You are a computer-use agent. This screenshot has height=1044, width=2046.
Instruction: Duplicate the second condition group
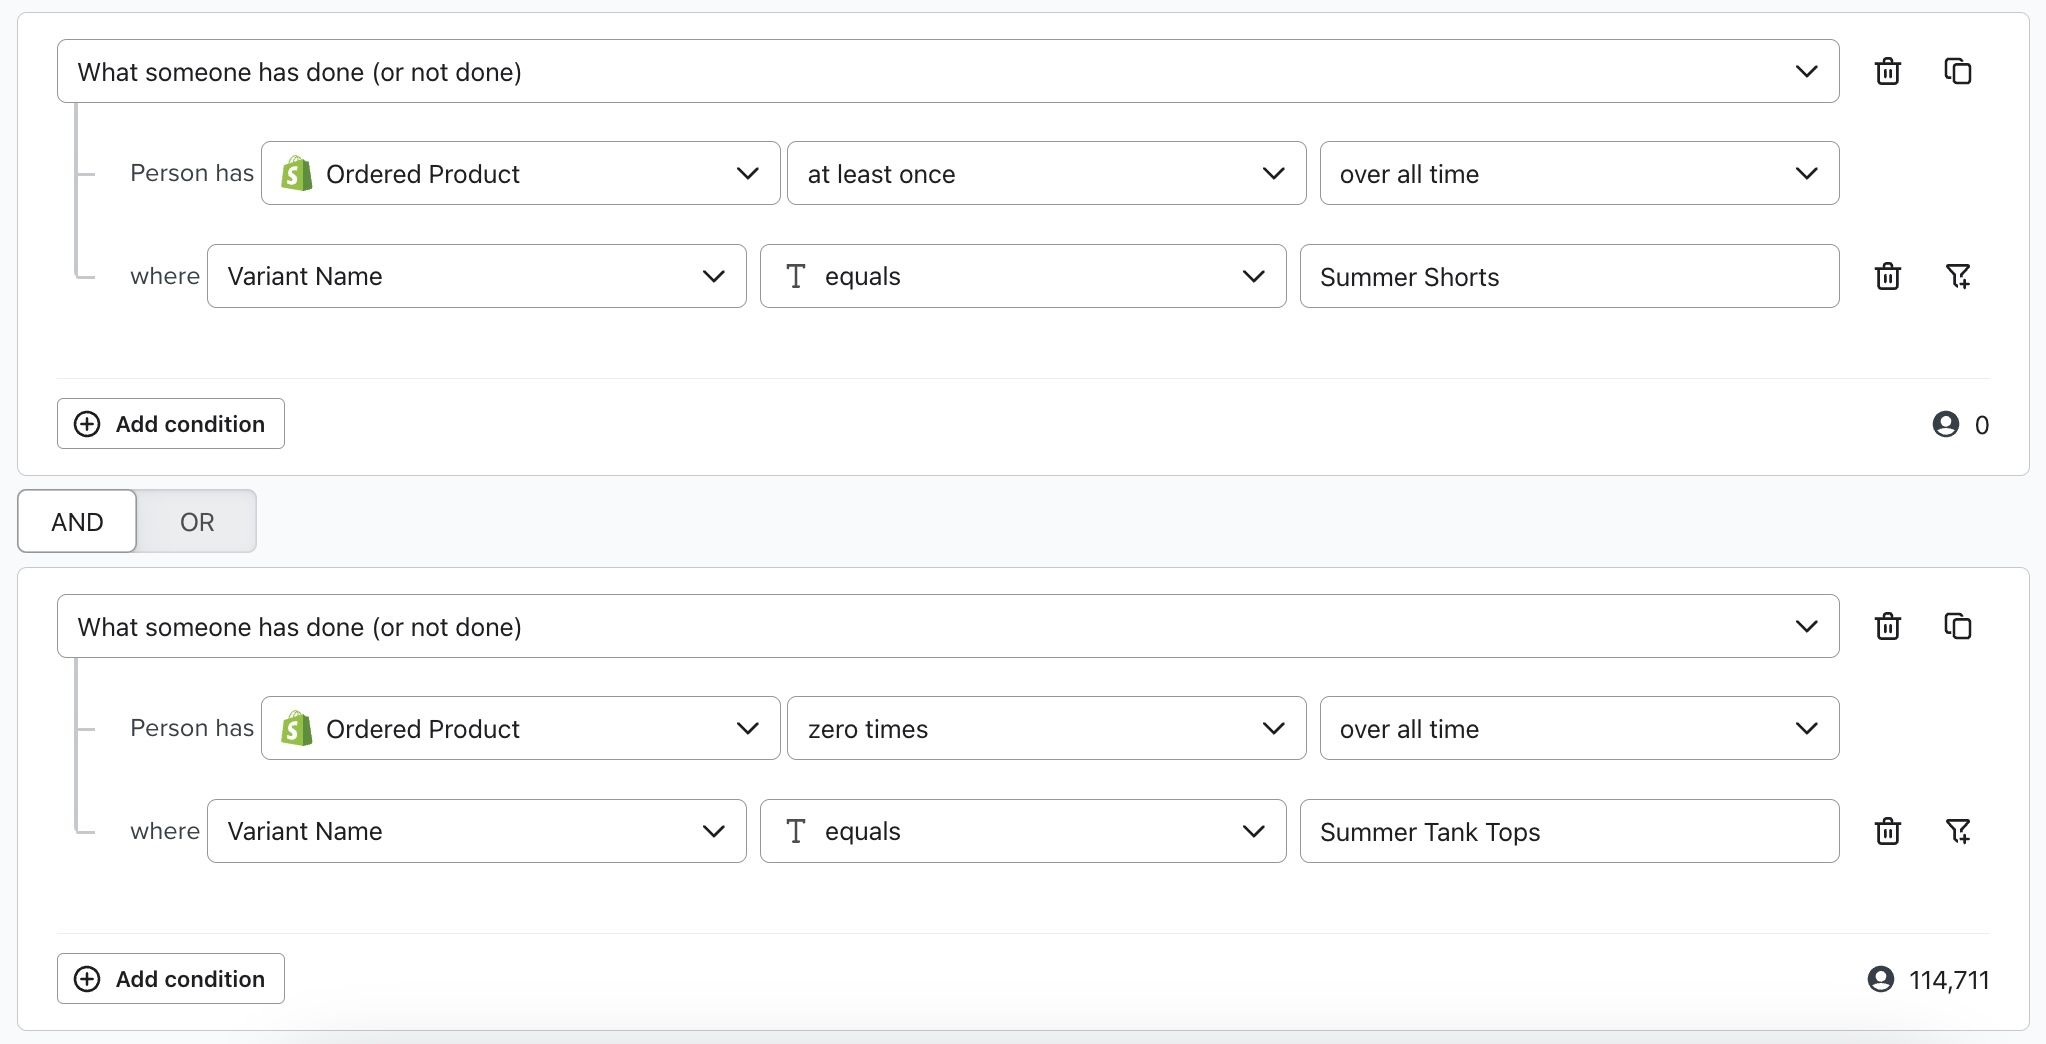pyautogui.click(x=1957, y=627)
